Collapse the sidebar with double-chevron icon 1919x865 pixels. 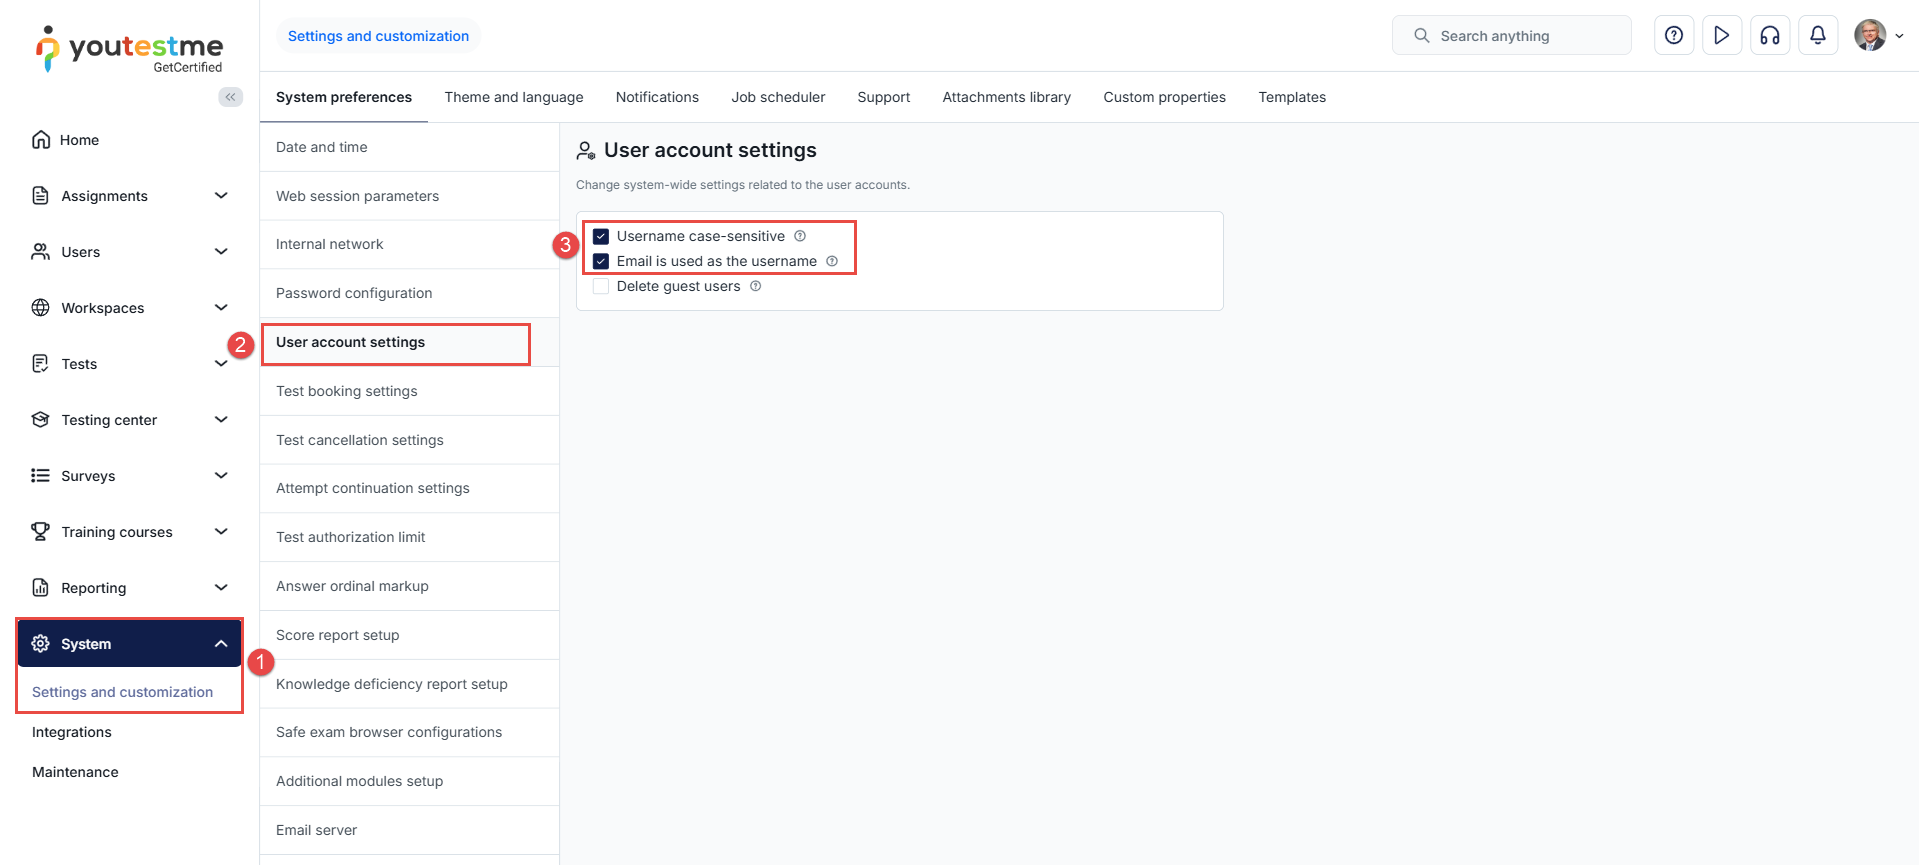[x=231, y=97]
